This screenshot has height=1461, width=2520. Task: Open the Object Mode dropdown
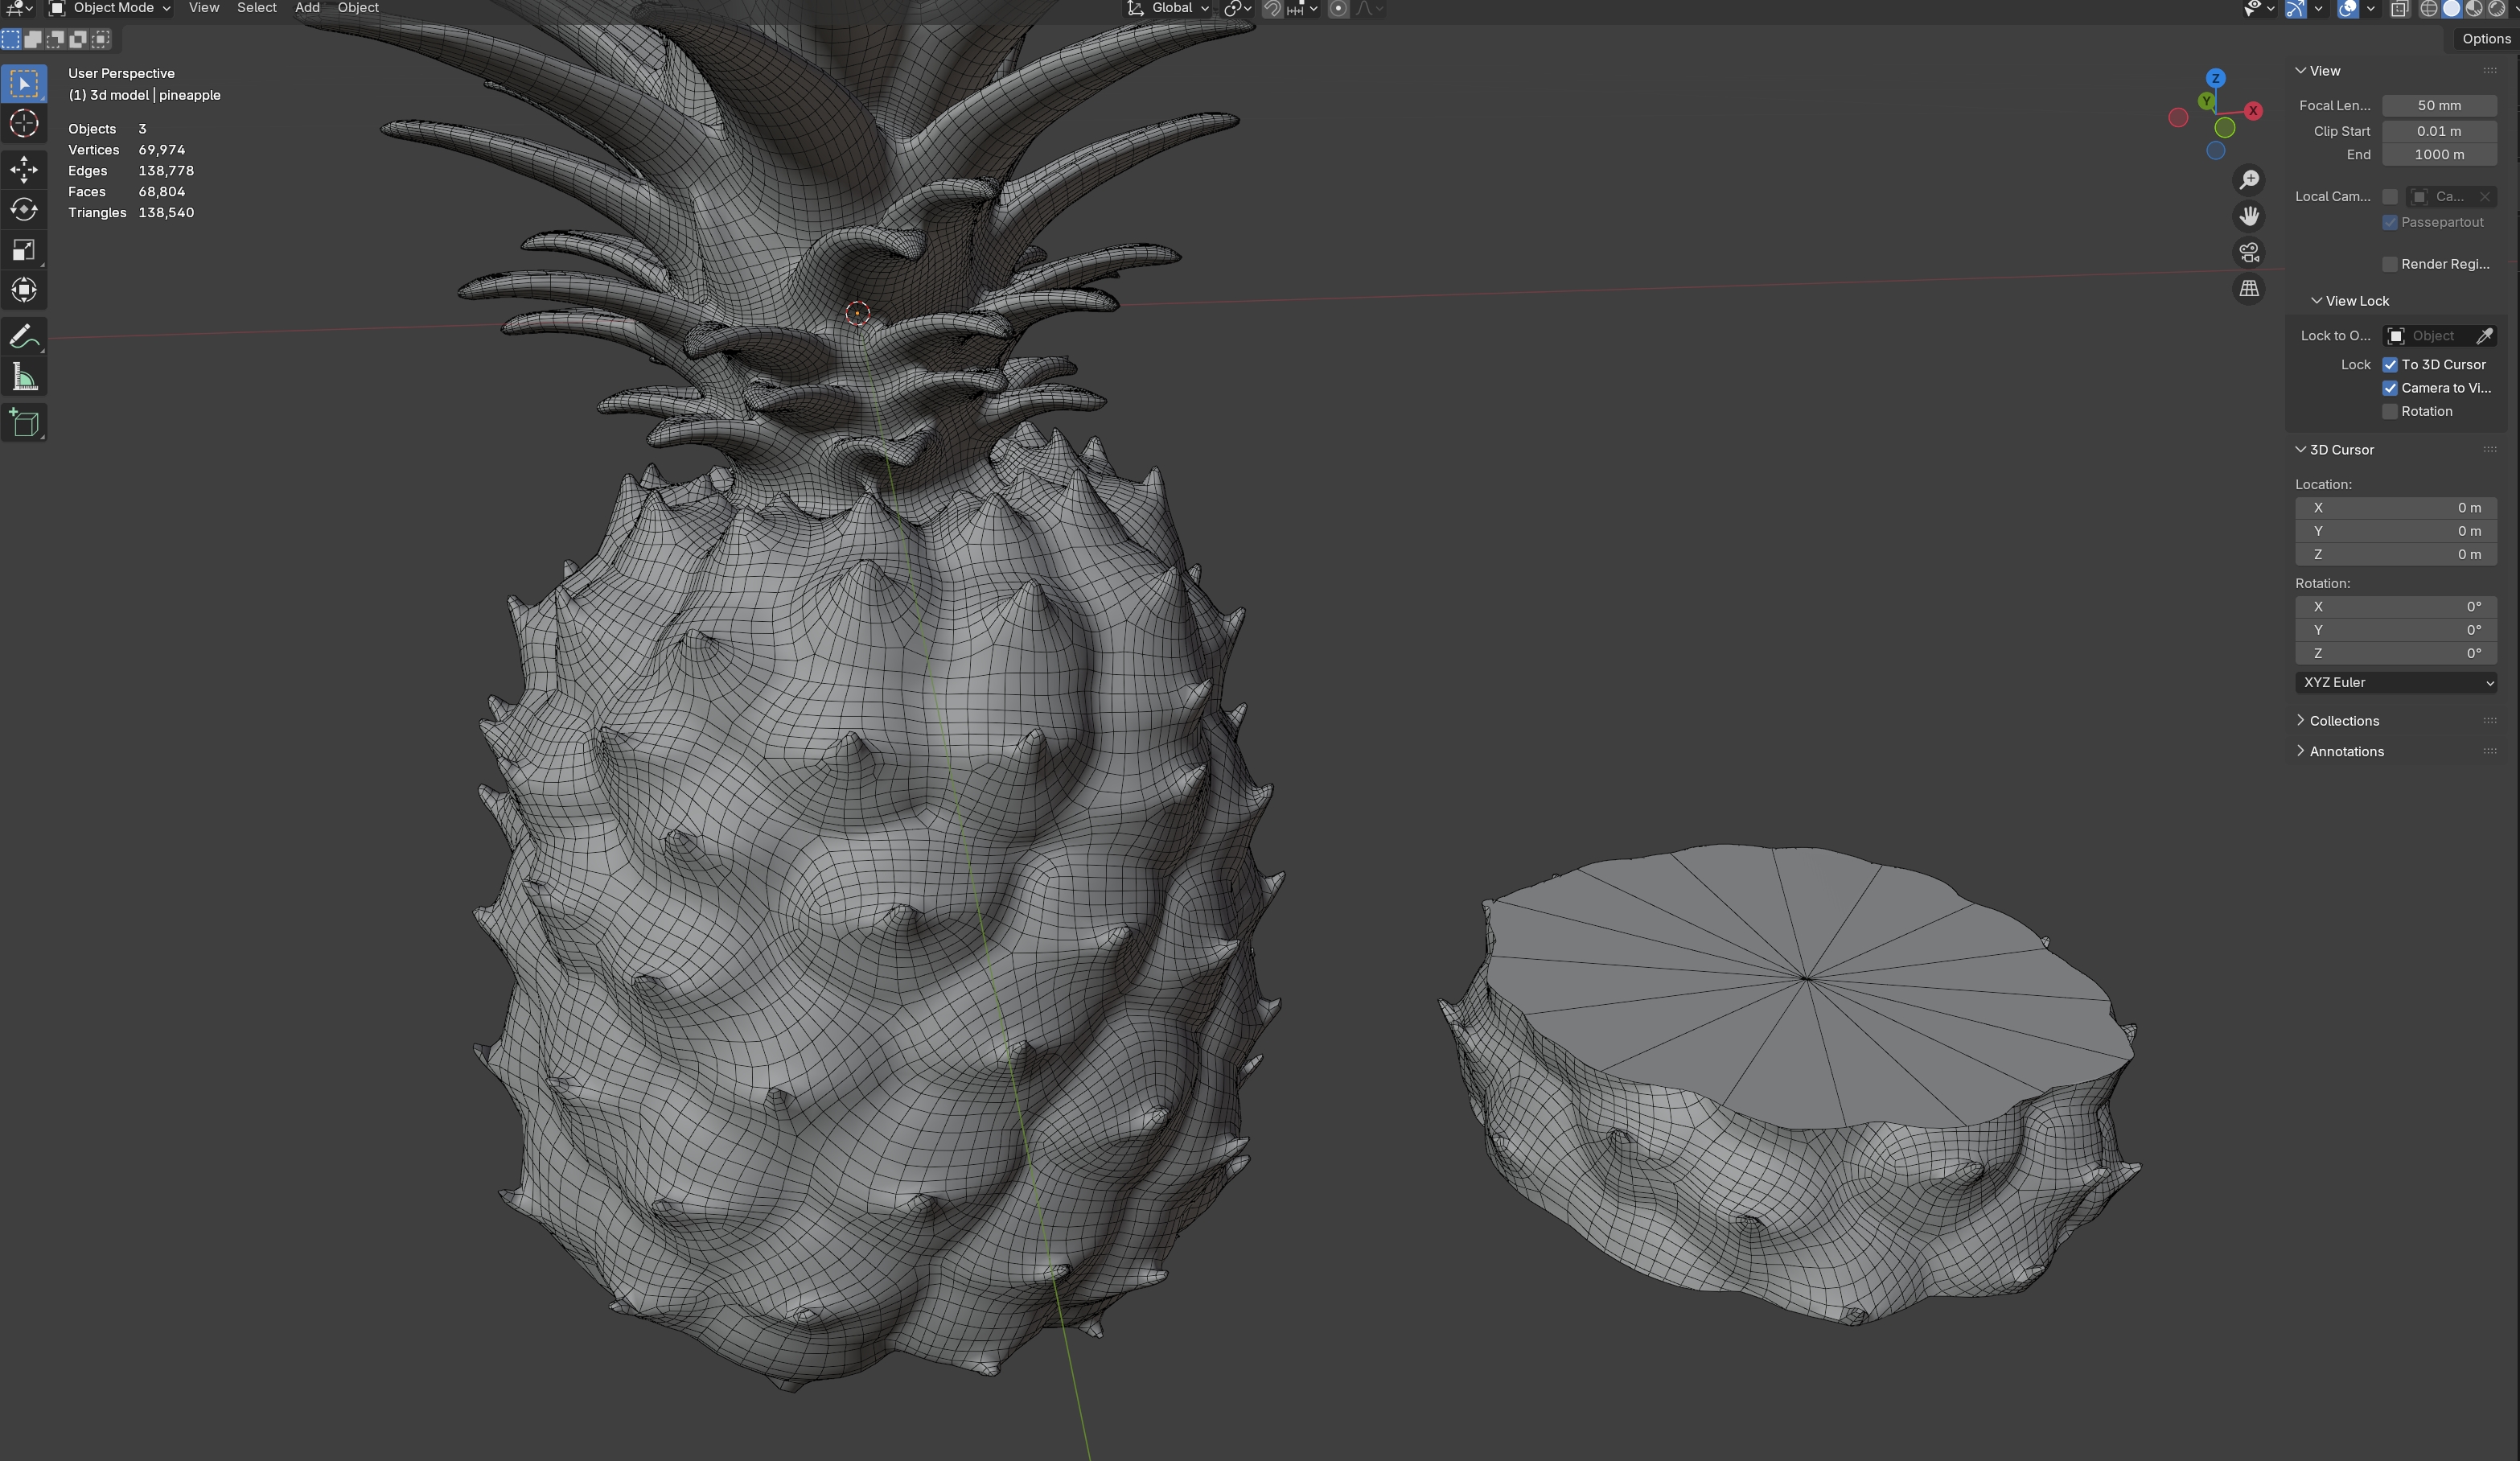point(111,8)
